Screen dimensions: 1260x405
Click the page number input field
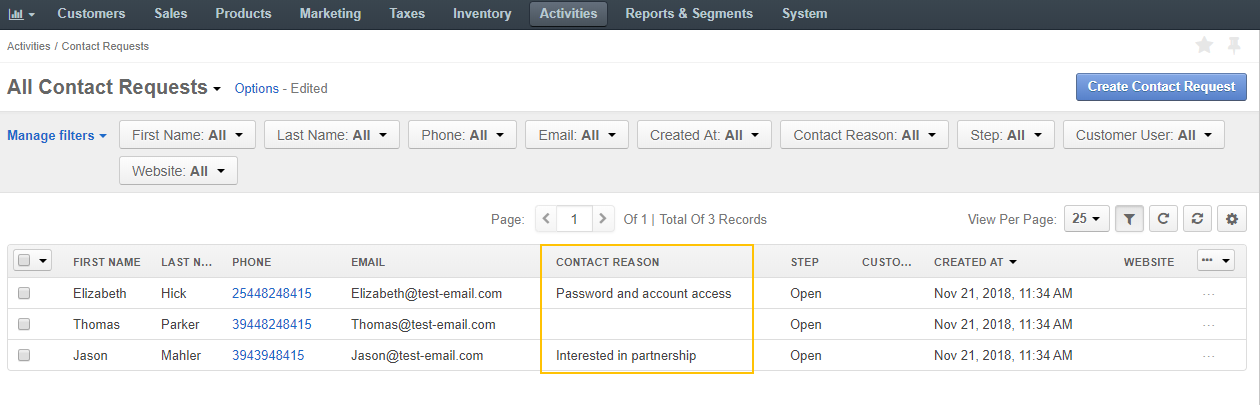pos(574,218)
